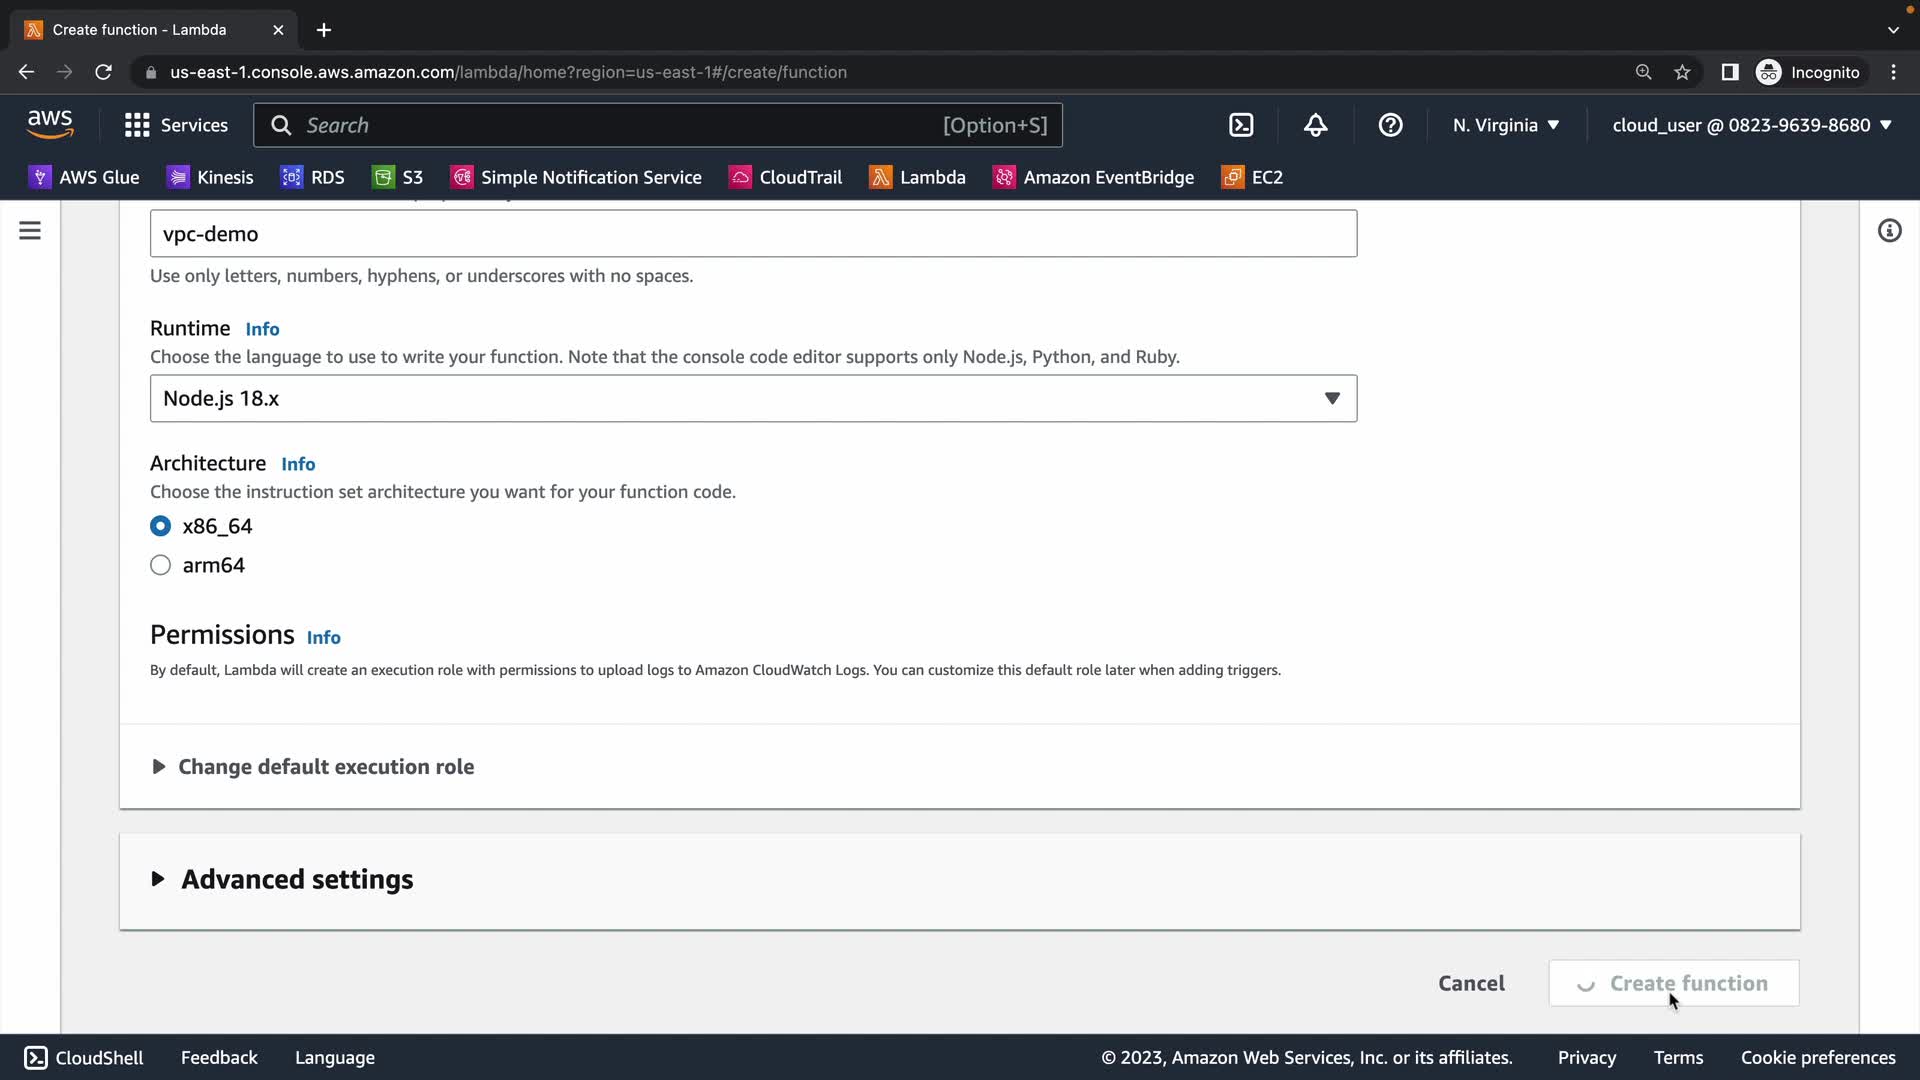This screenshot has height=1080, width=1920.
Task: Click the Create function - Lambda tab
Action: [x=140, y=30]
